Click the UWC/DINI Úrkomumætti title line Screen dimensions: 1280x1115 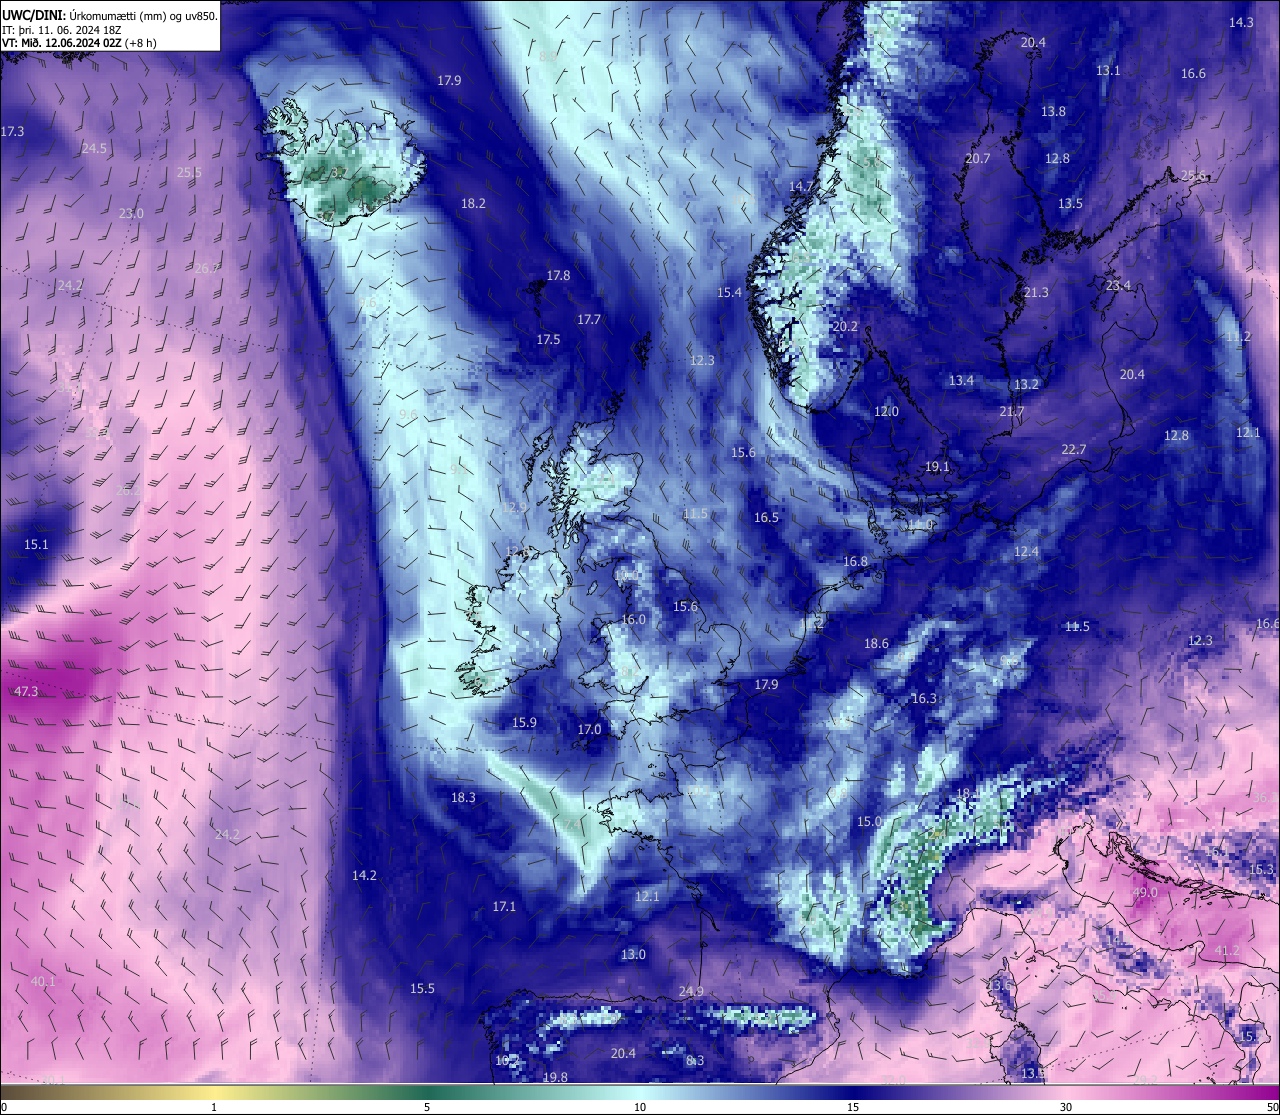[x=110, y=15]
